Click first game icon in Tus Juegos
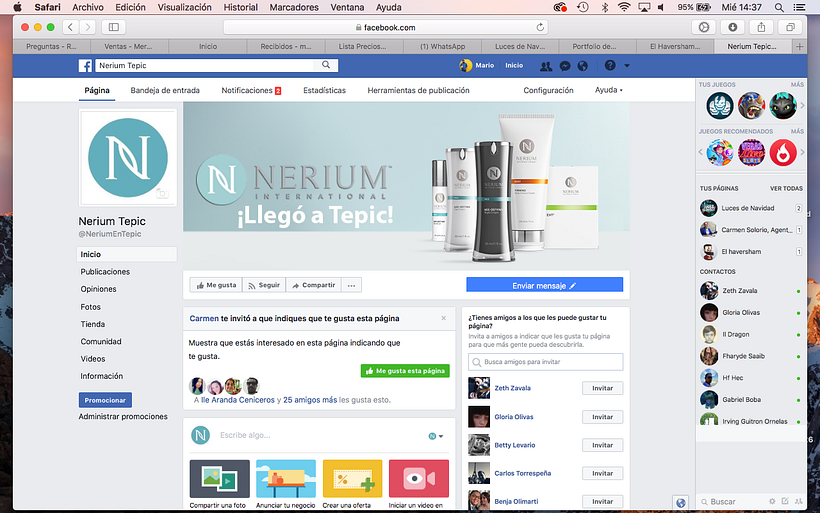The width and height of the screenshot is (820, 513). [x=720, y=106]
